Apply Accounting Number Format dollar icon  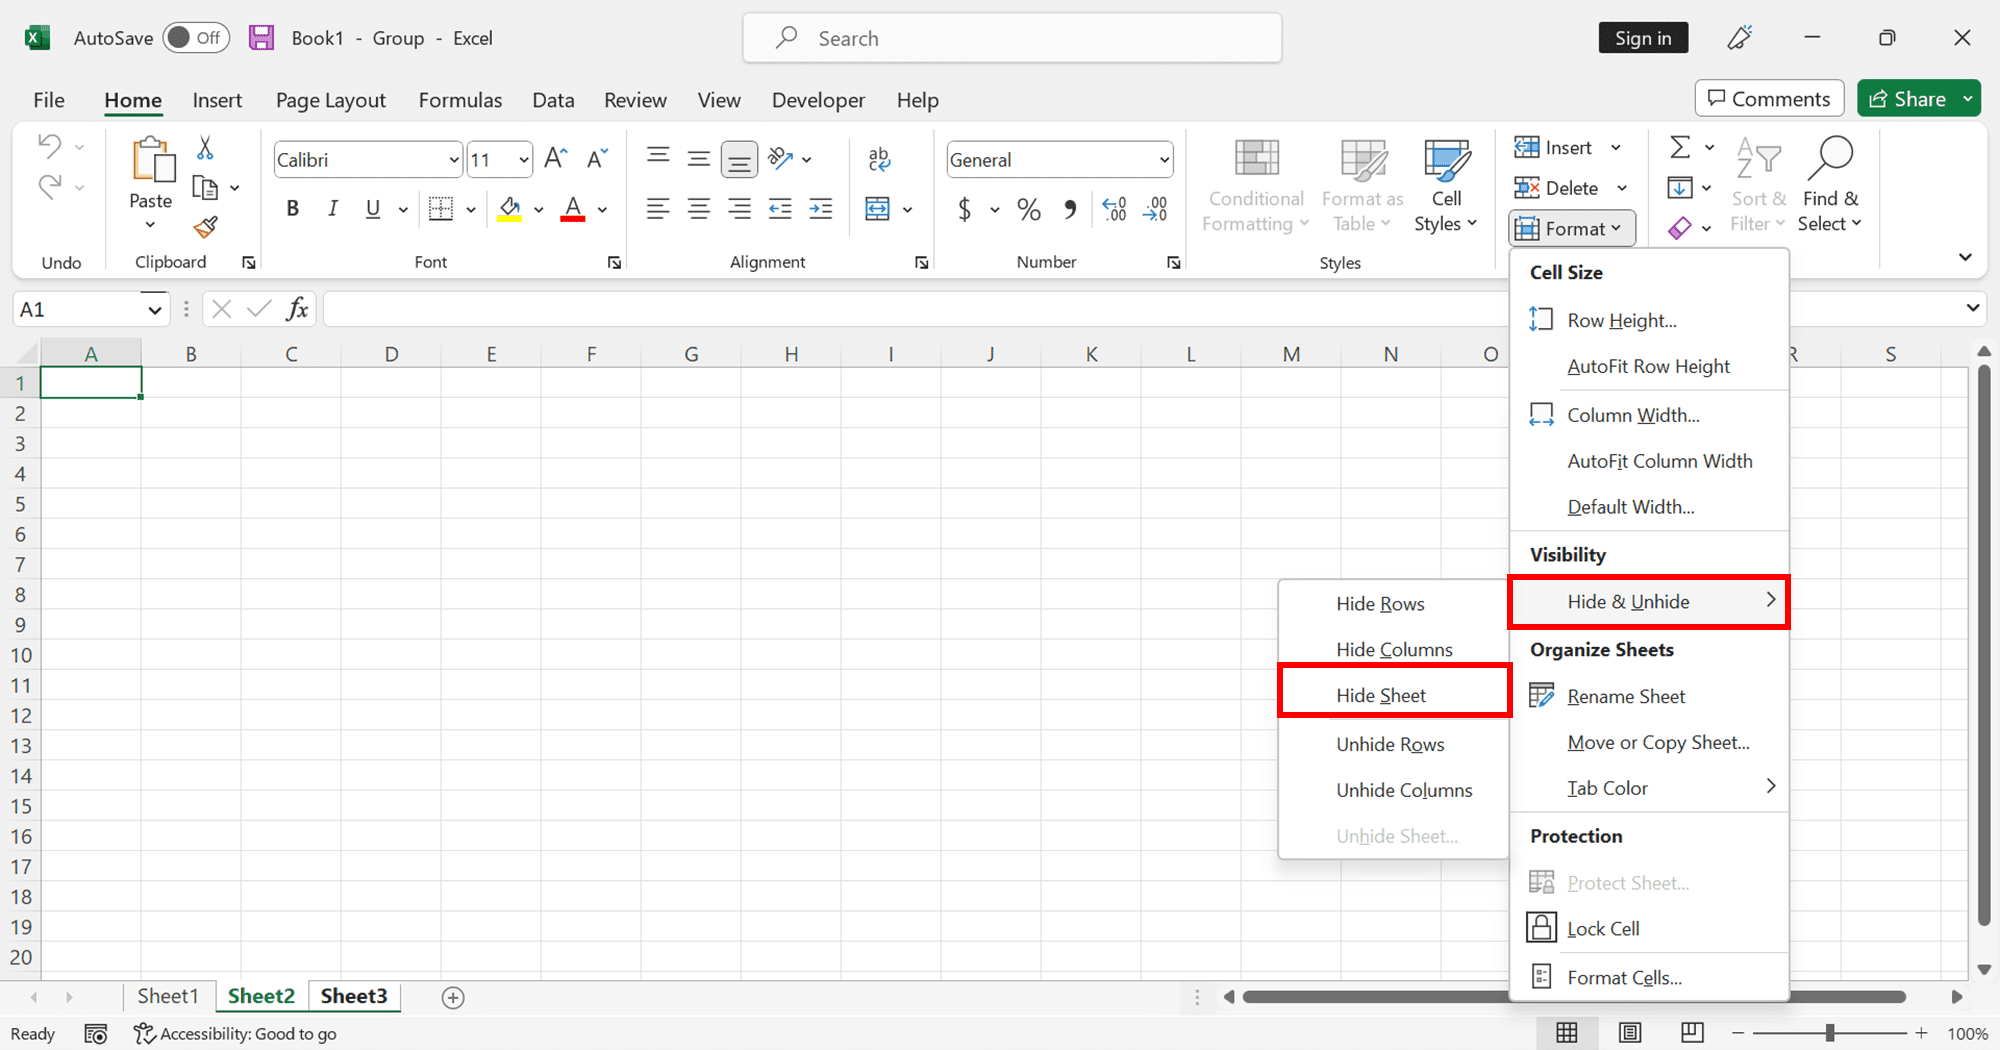(x=964, y=209)
